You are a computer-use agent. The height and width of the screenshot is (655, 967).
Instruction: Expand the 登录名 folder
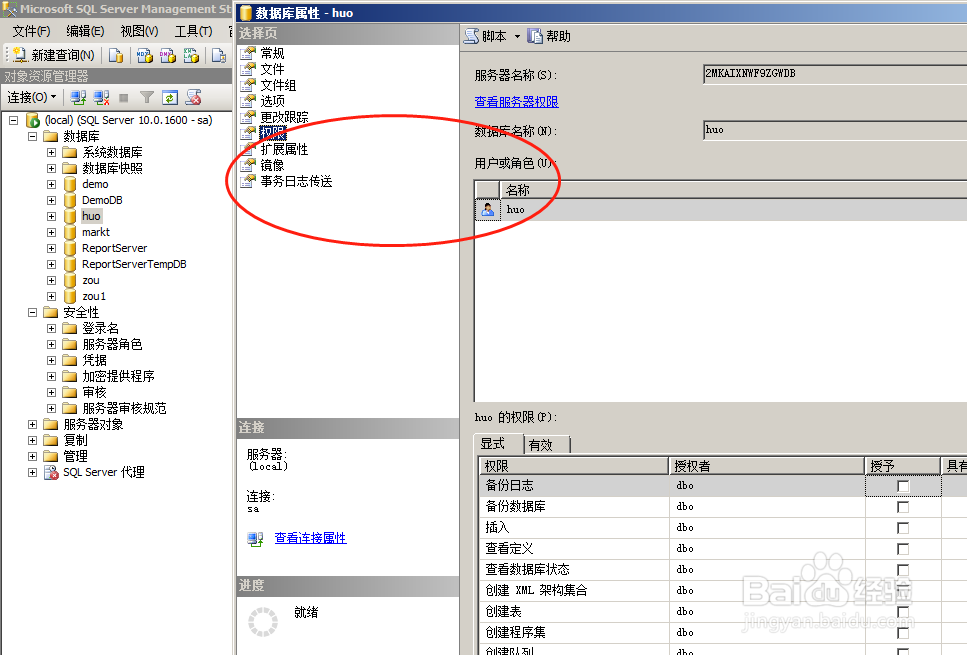(x=51, y=329)
